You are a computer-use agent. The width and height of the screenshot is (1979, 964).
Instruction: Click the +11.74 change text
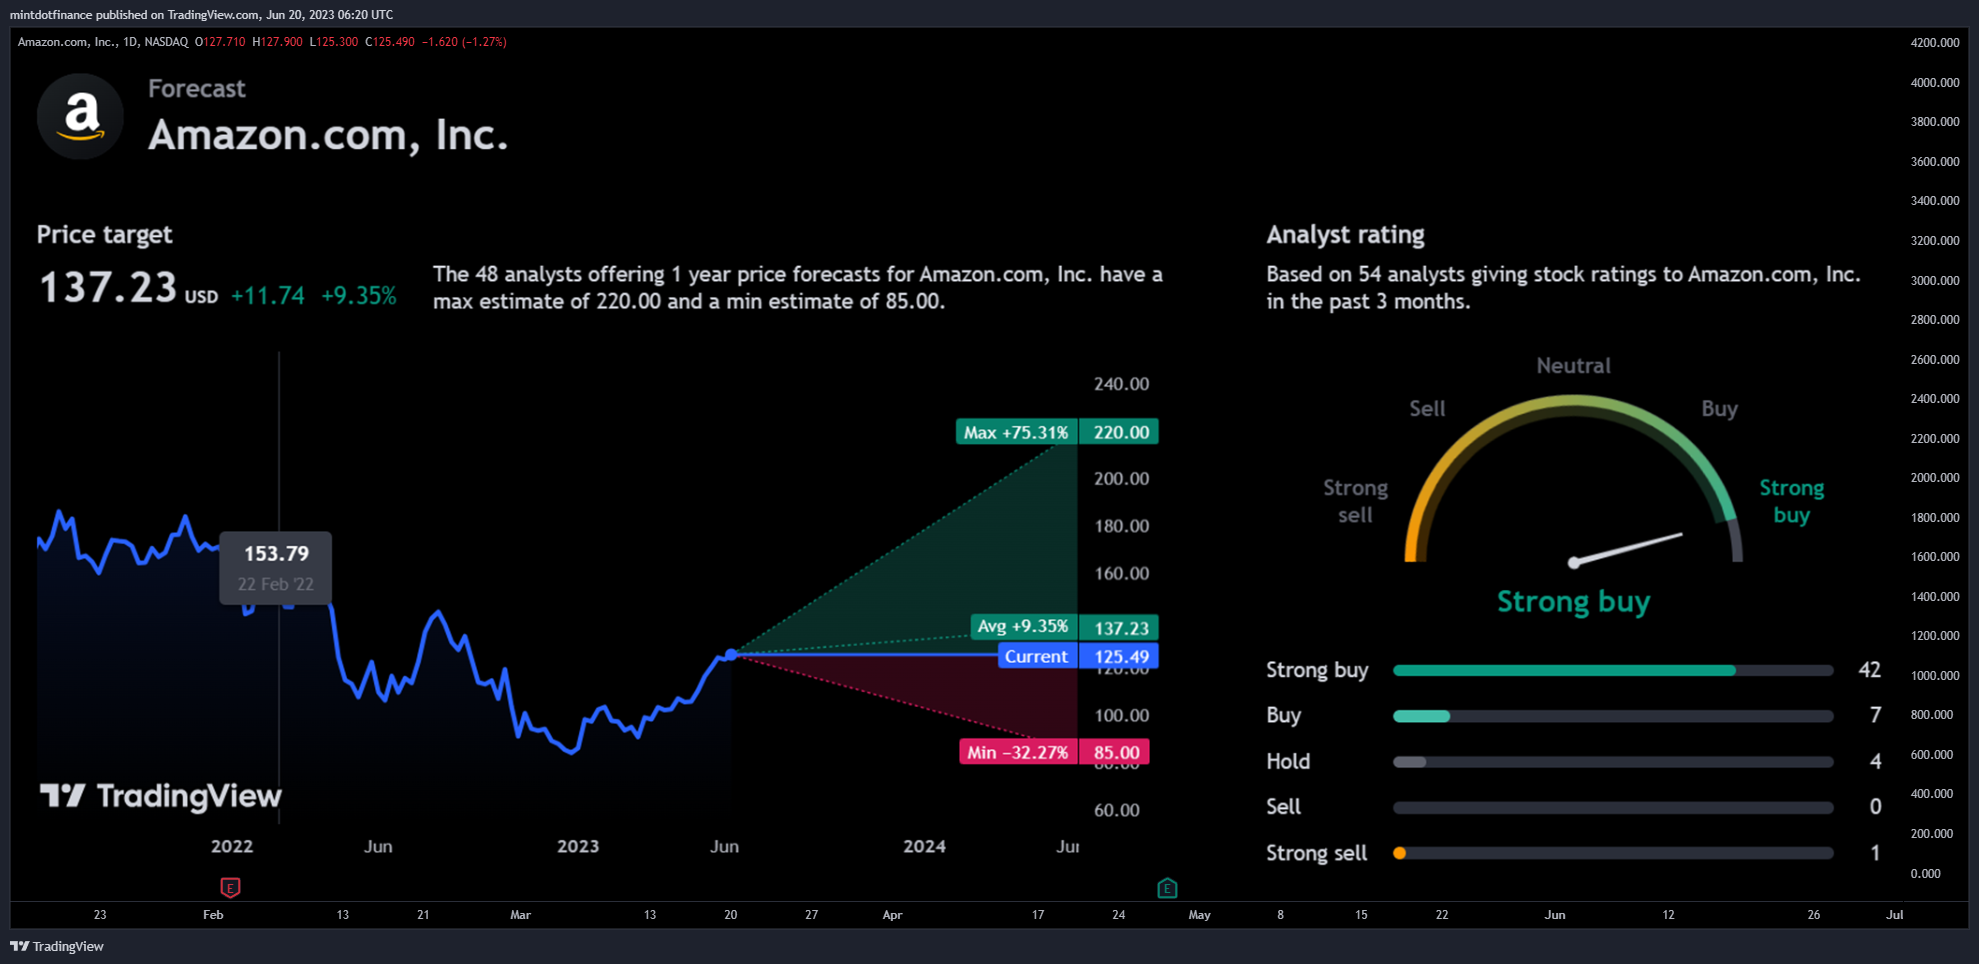click(x=268, y=295)
